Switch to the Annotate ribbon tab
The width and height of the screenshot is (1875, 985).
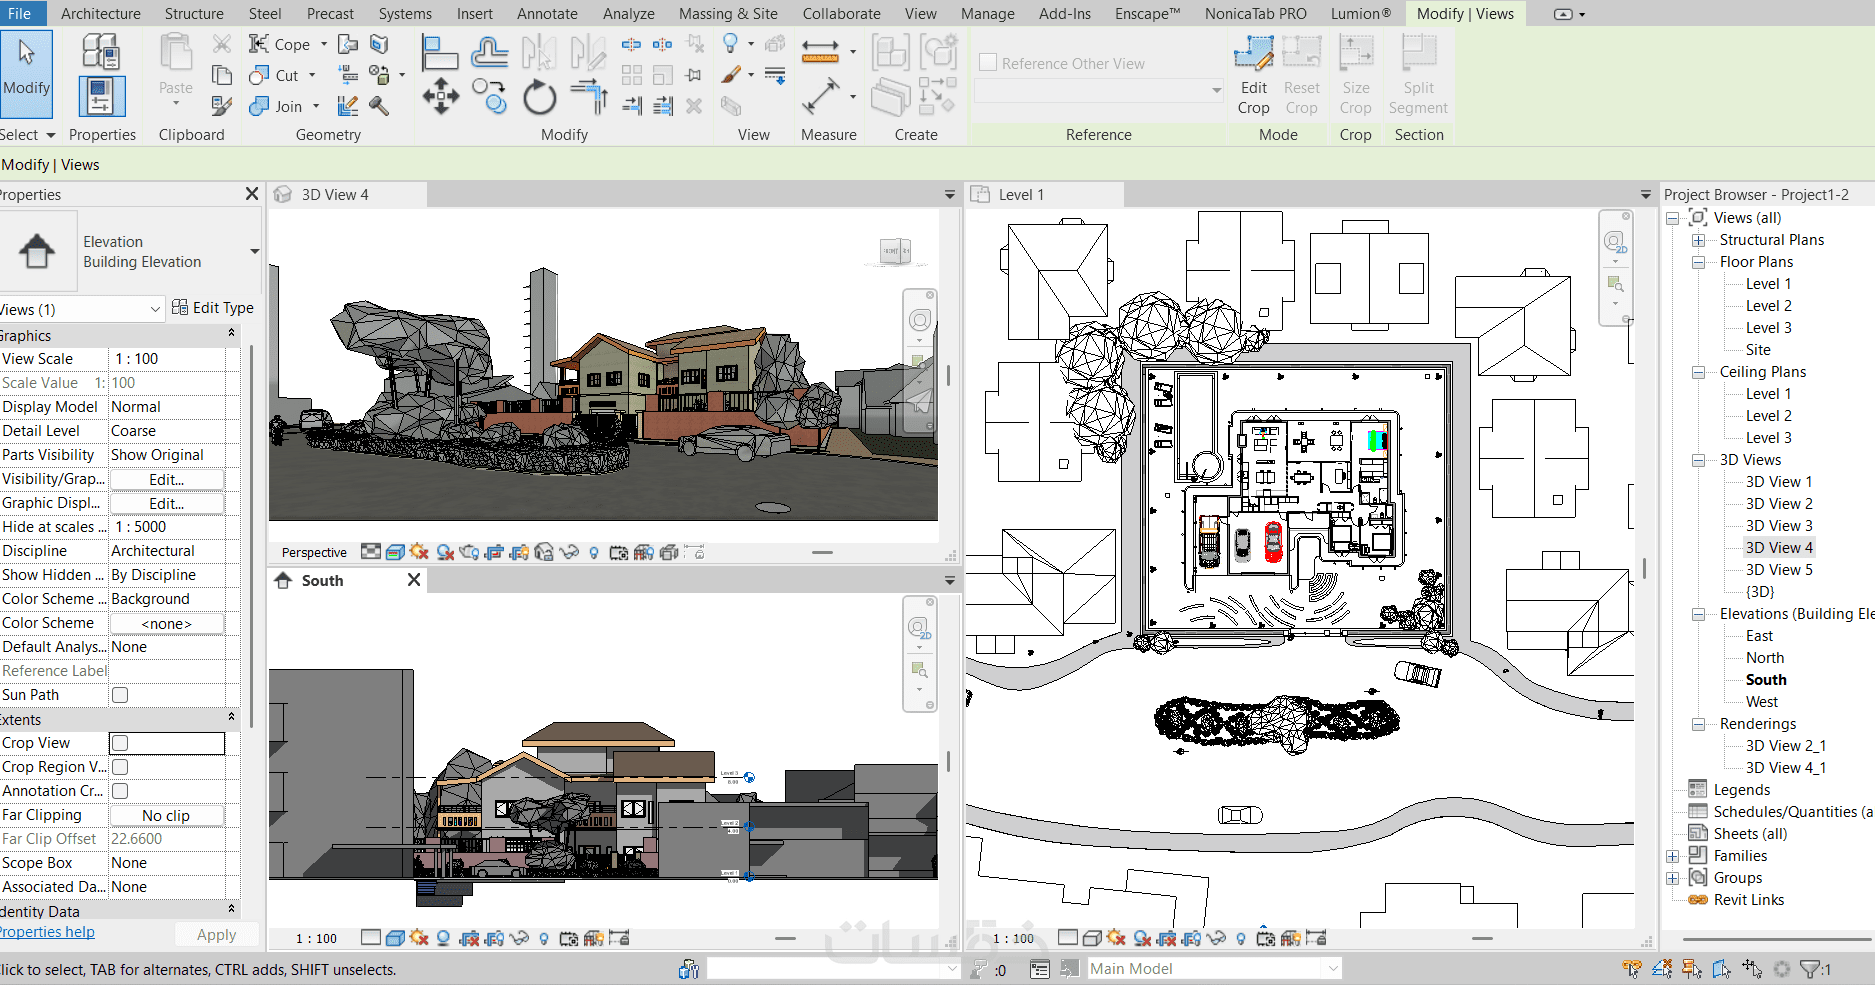point(547,14)
